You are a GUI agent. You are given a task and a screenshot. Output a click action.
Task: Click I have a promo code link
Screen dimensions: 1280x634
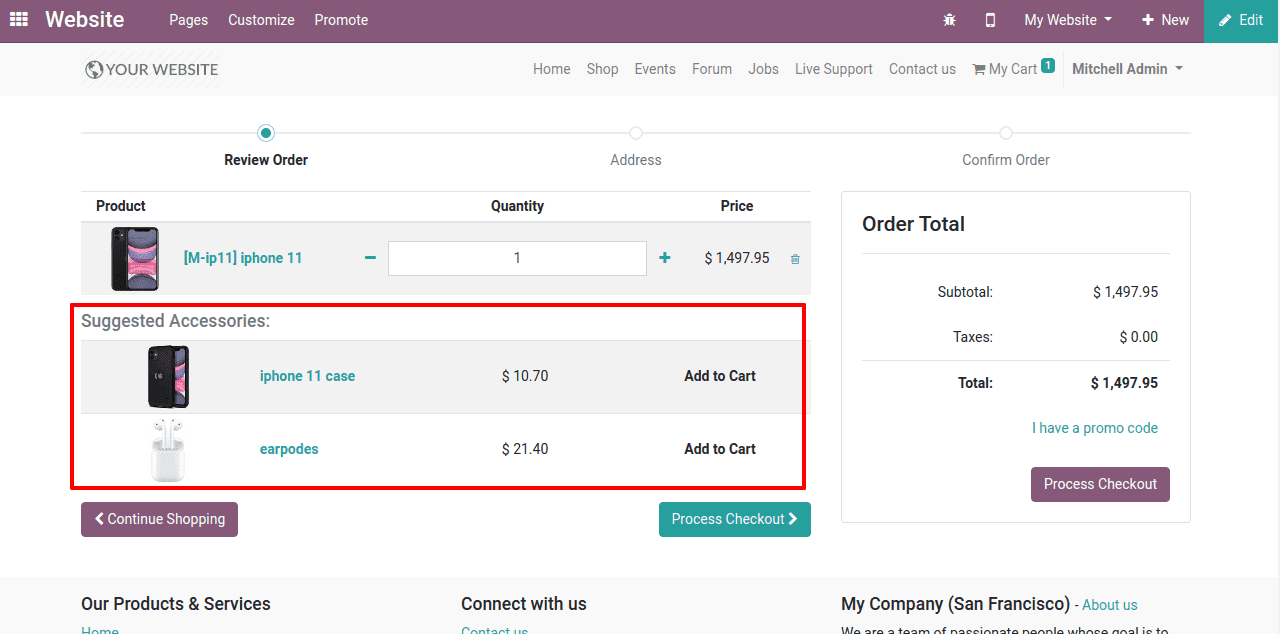tap(1094, 428)
